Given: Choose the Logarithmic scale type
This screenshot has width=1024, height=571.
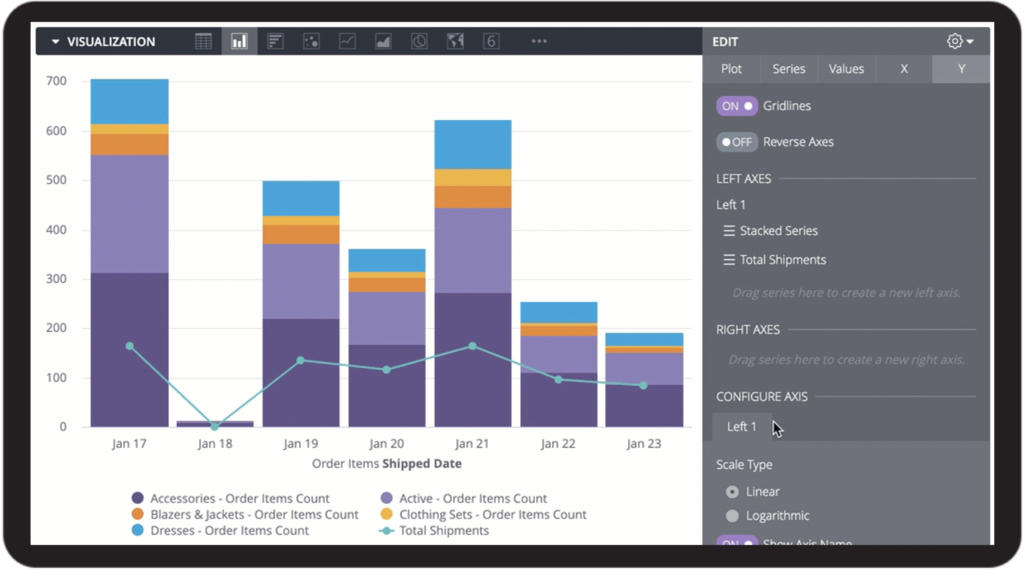Looking at the screenshot, I should click(732, 515).
